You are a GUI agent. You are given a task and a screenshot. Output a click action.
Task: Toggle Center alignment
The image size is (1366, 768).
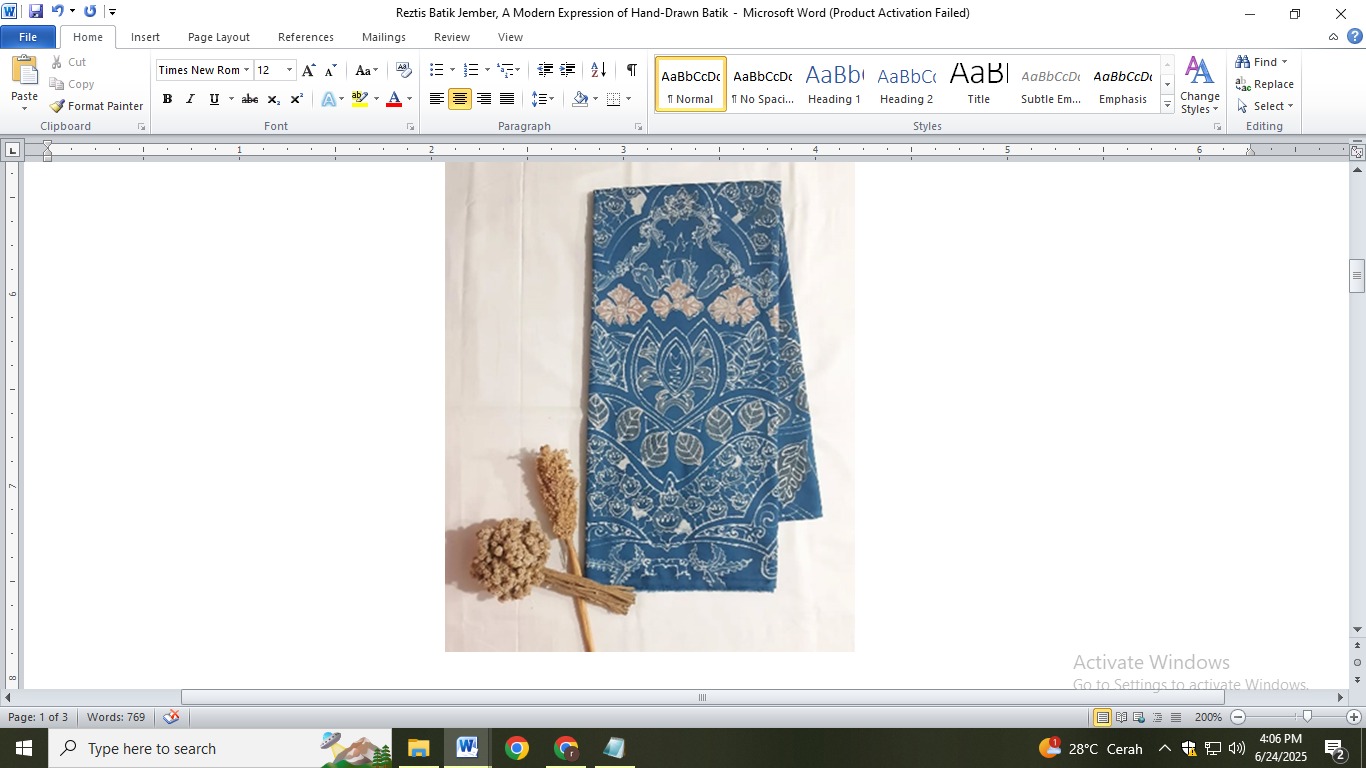coord(460,99)
